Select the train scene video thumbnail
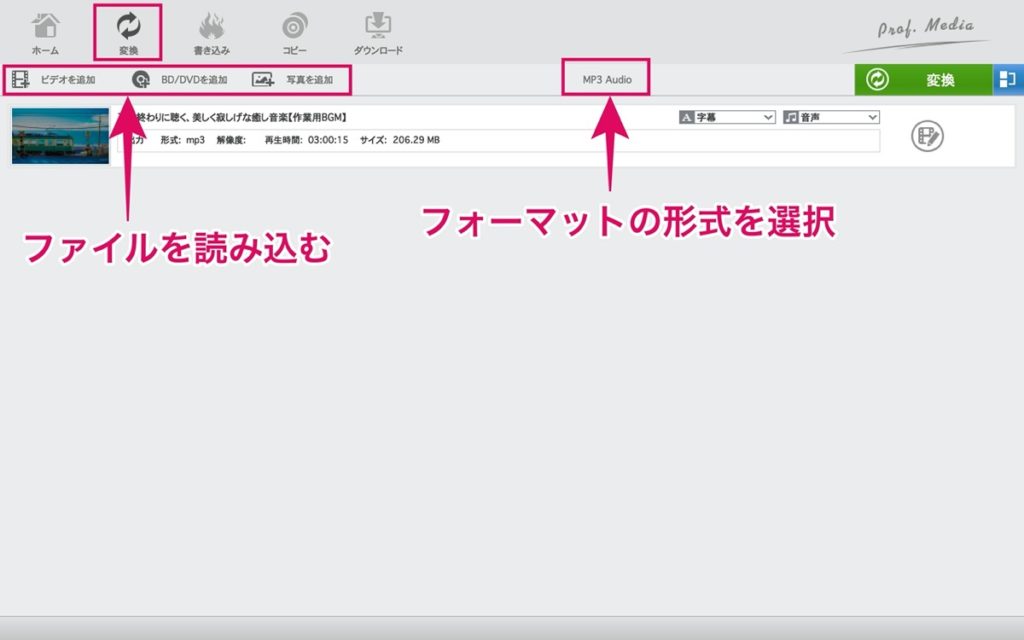This screenshot has height=640, width=1024. tap(60, 136)
